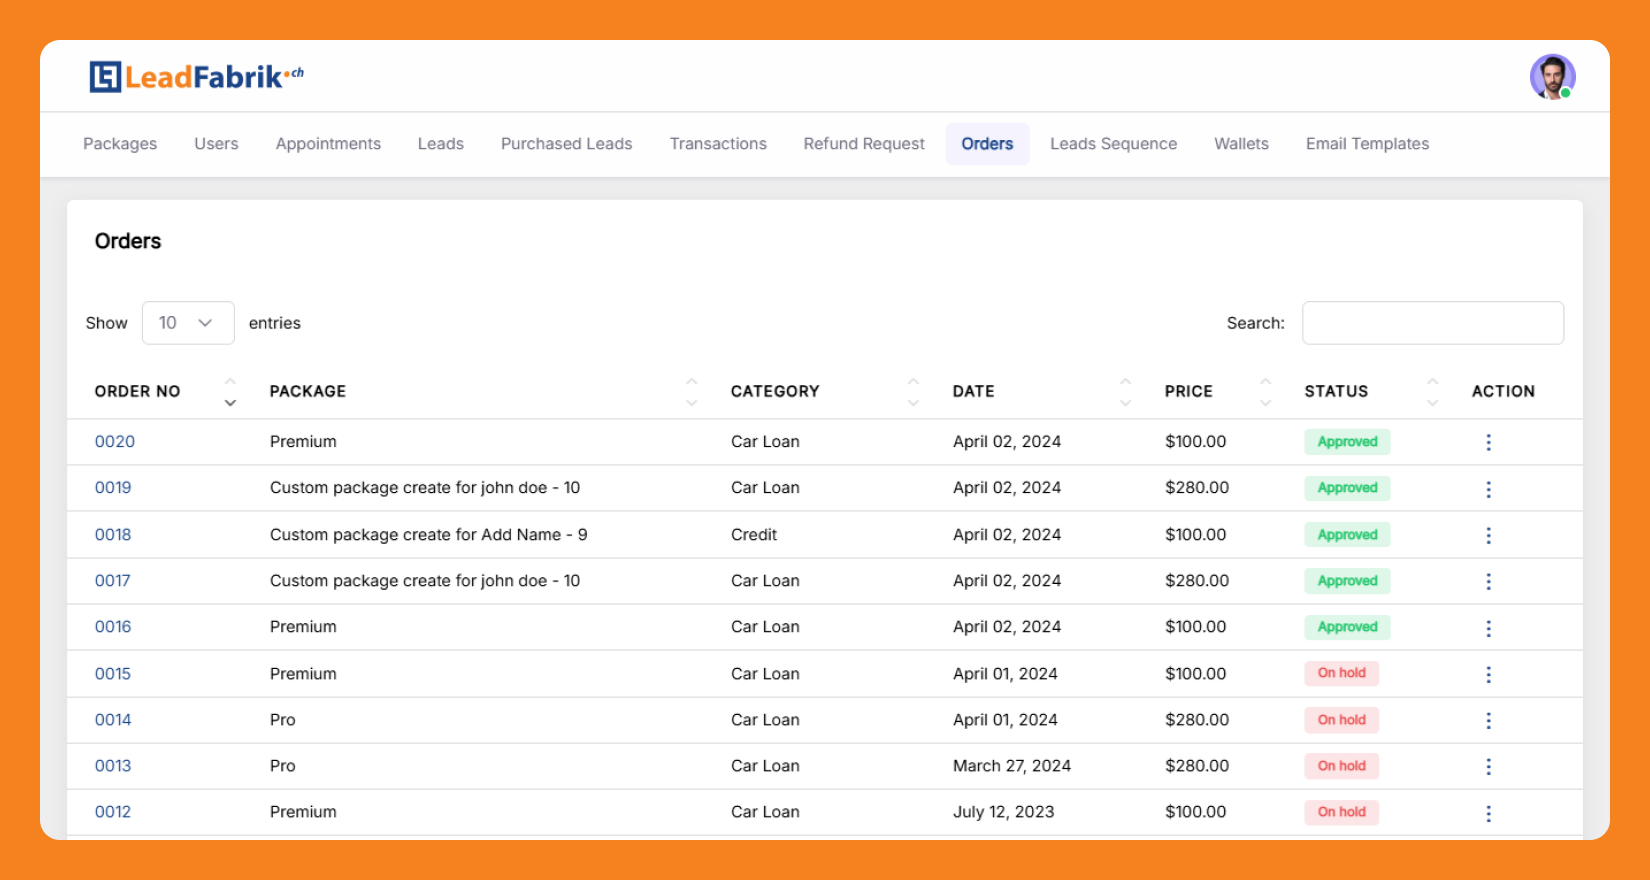
Task: Open the user profile avatar
Action: (x=1552, y=77)
